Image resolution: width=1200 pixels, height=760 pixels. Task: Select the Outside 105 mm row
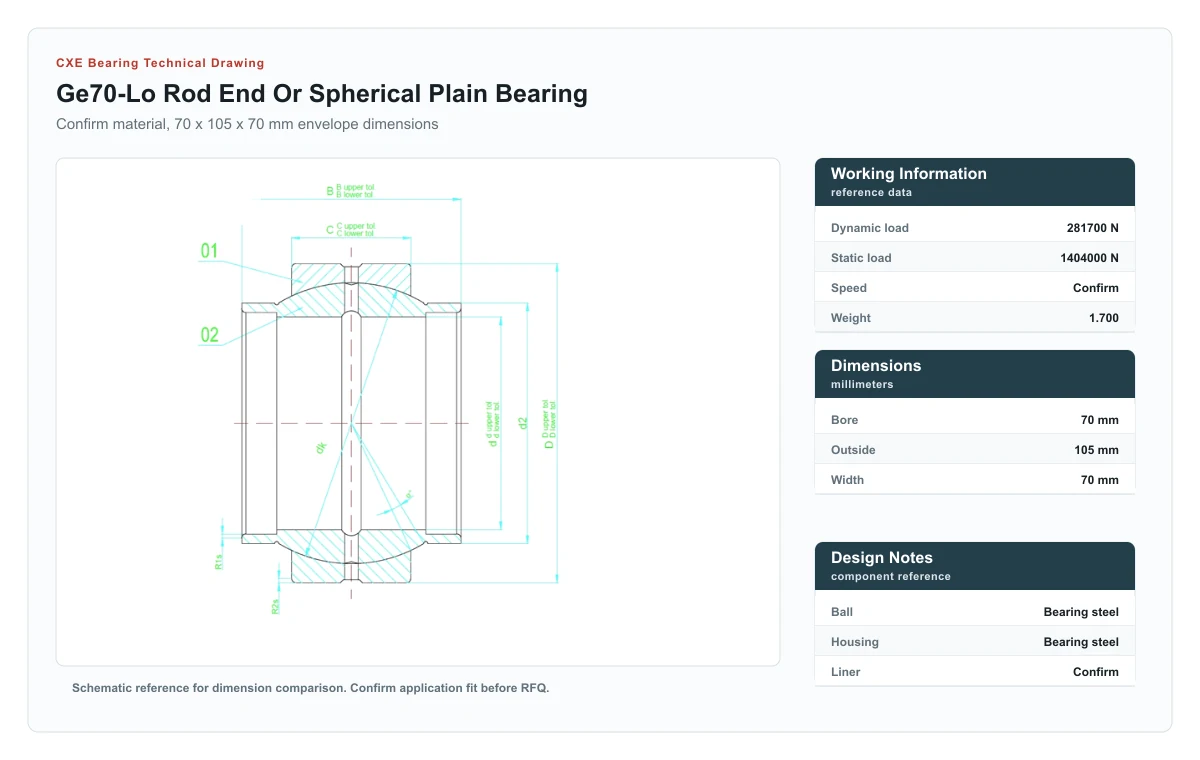[975, 450]
